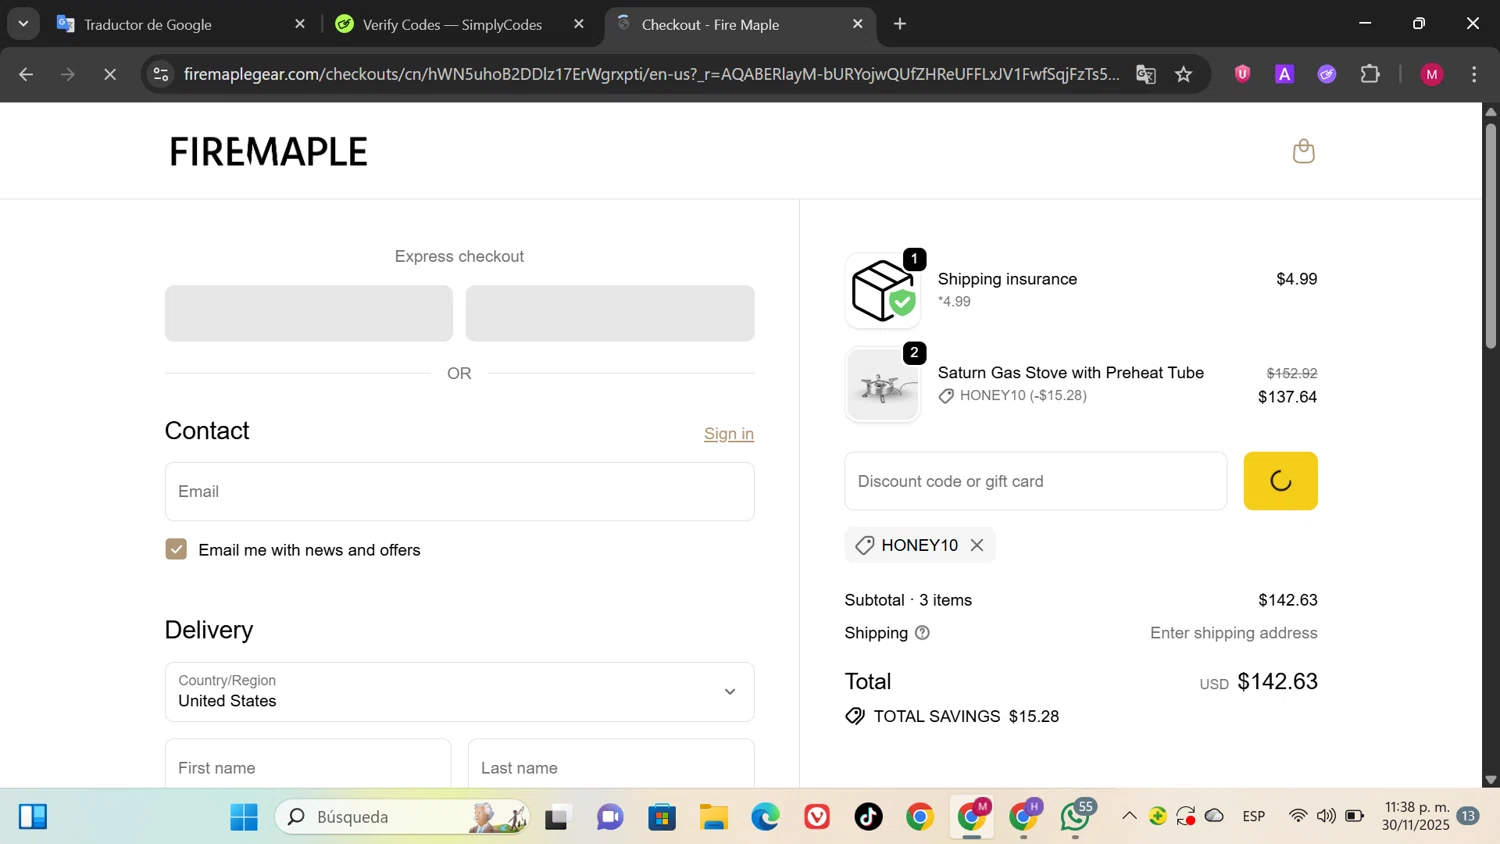Click the First name field
This screenshot has height=844, width=1500.
click(308, 764)
